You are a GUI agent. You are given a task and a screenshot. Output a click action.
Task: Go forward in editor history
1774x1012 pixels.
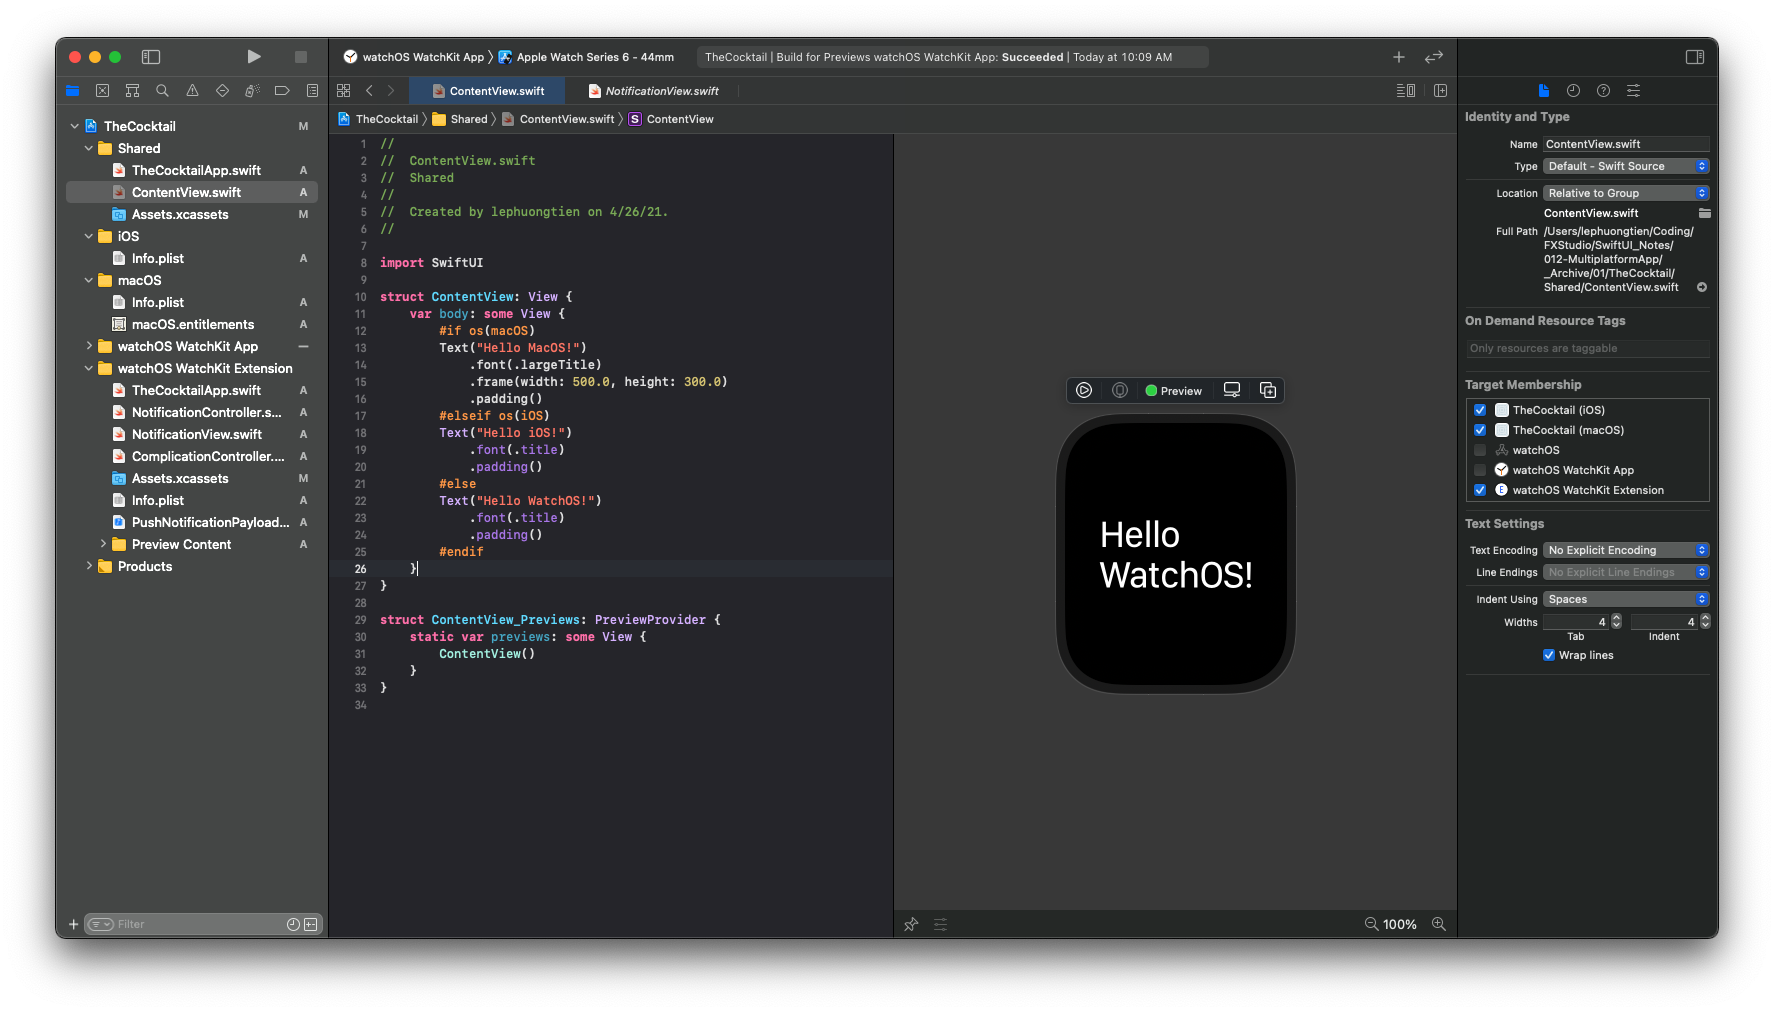click(391, 91)
